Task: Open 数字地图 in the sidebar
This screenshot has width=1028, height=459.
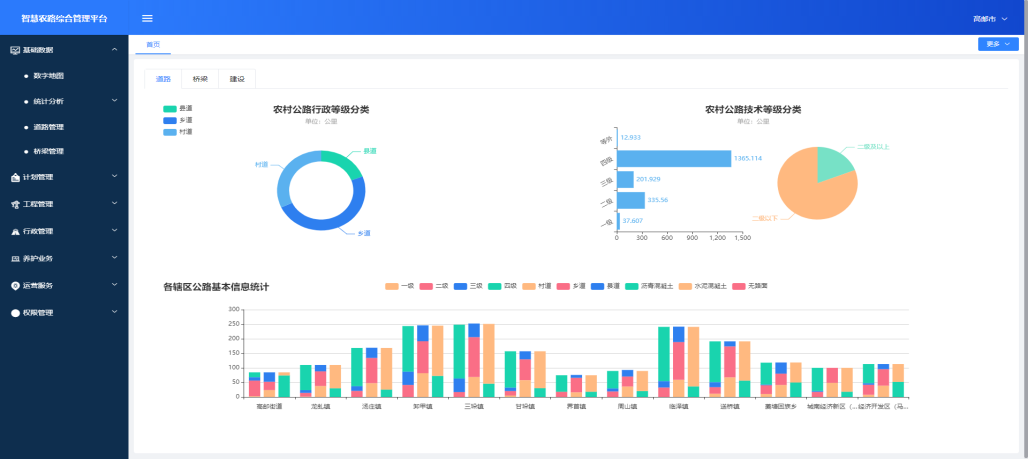Action: pyautogui.click(x=48, y=75)
